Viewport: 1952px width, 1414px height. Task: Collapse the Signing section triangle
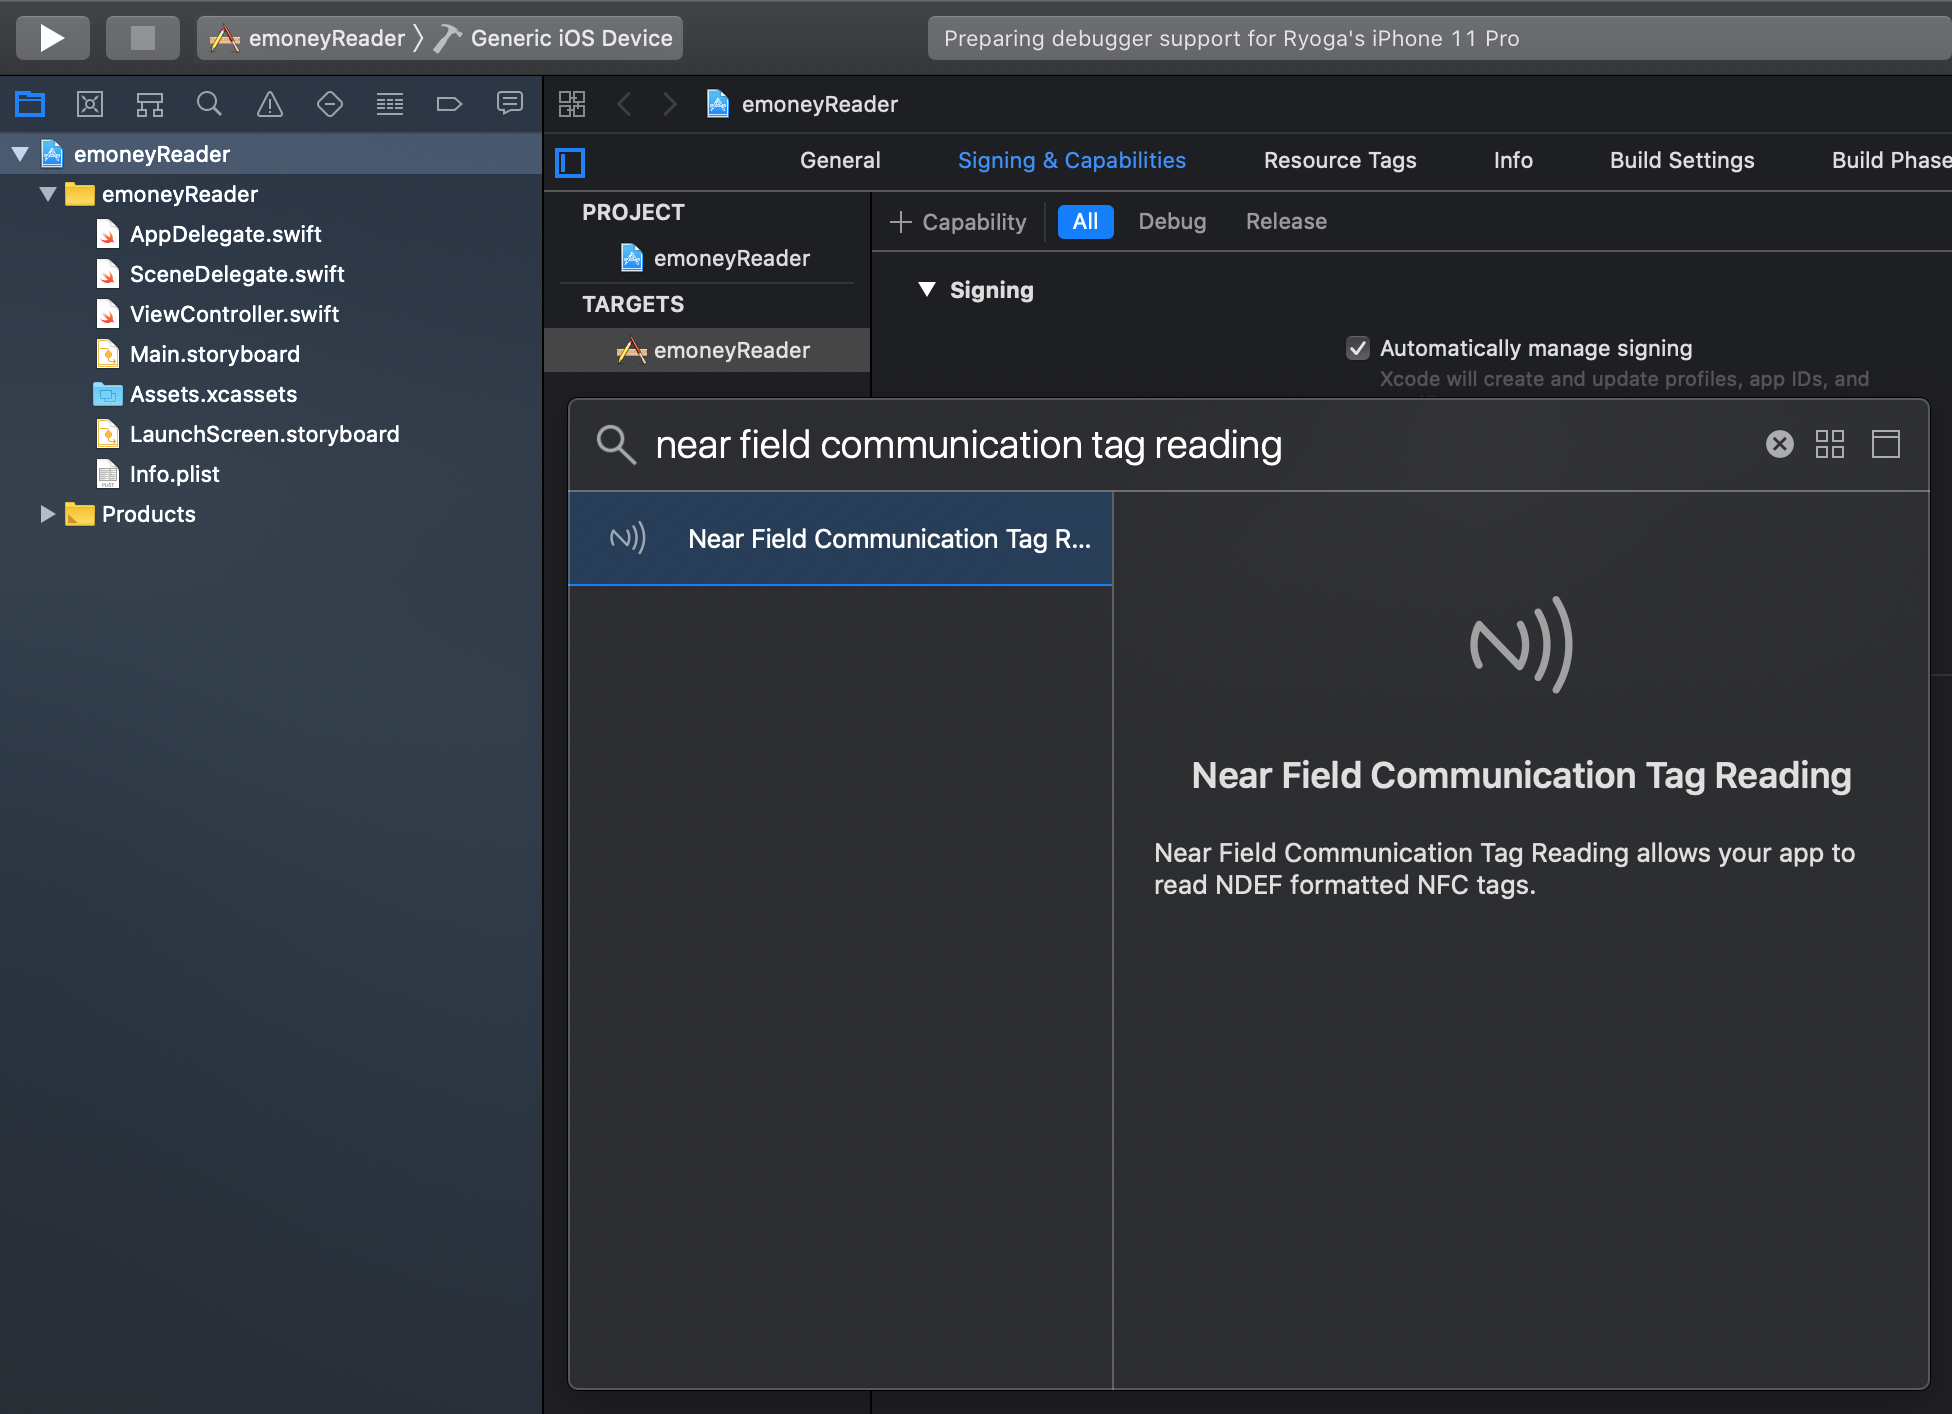tap(927, 290)
